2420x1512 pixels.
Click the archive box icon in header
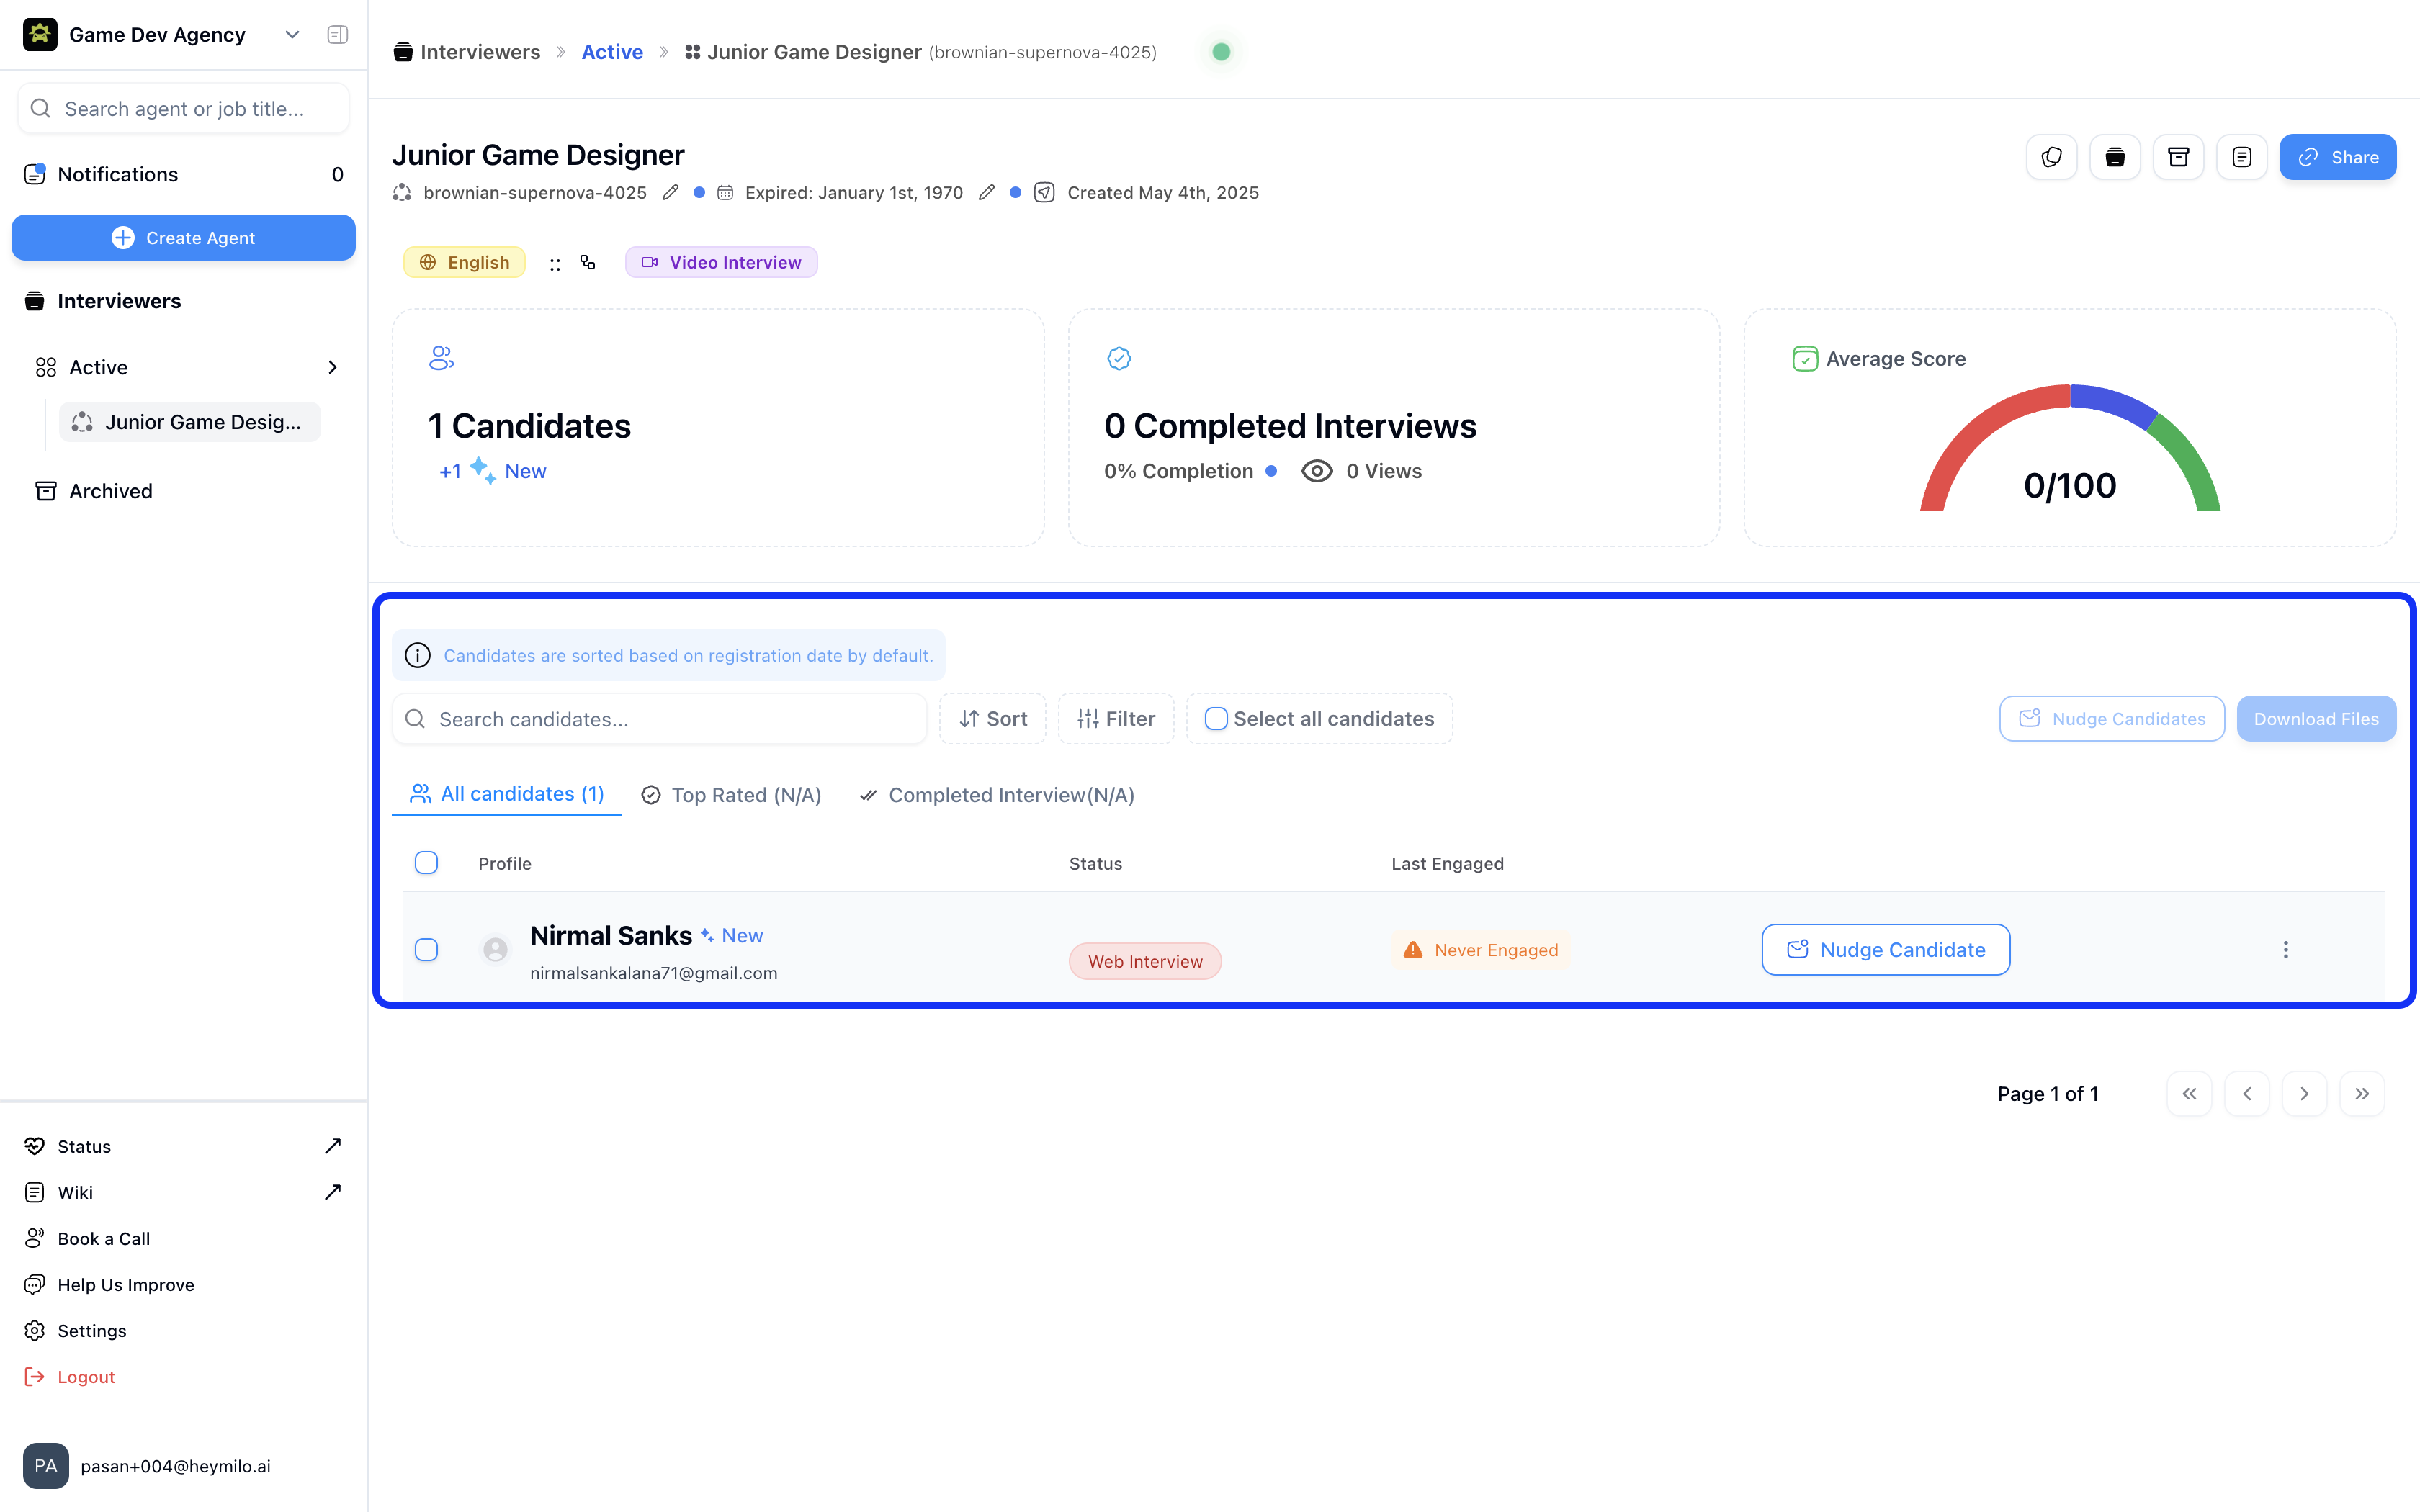click(x=2178, y=157)
